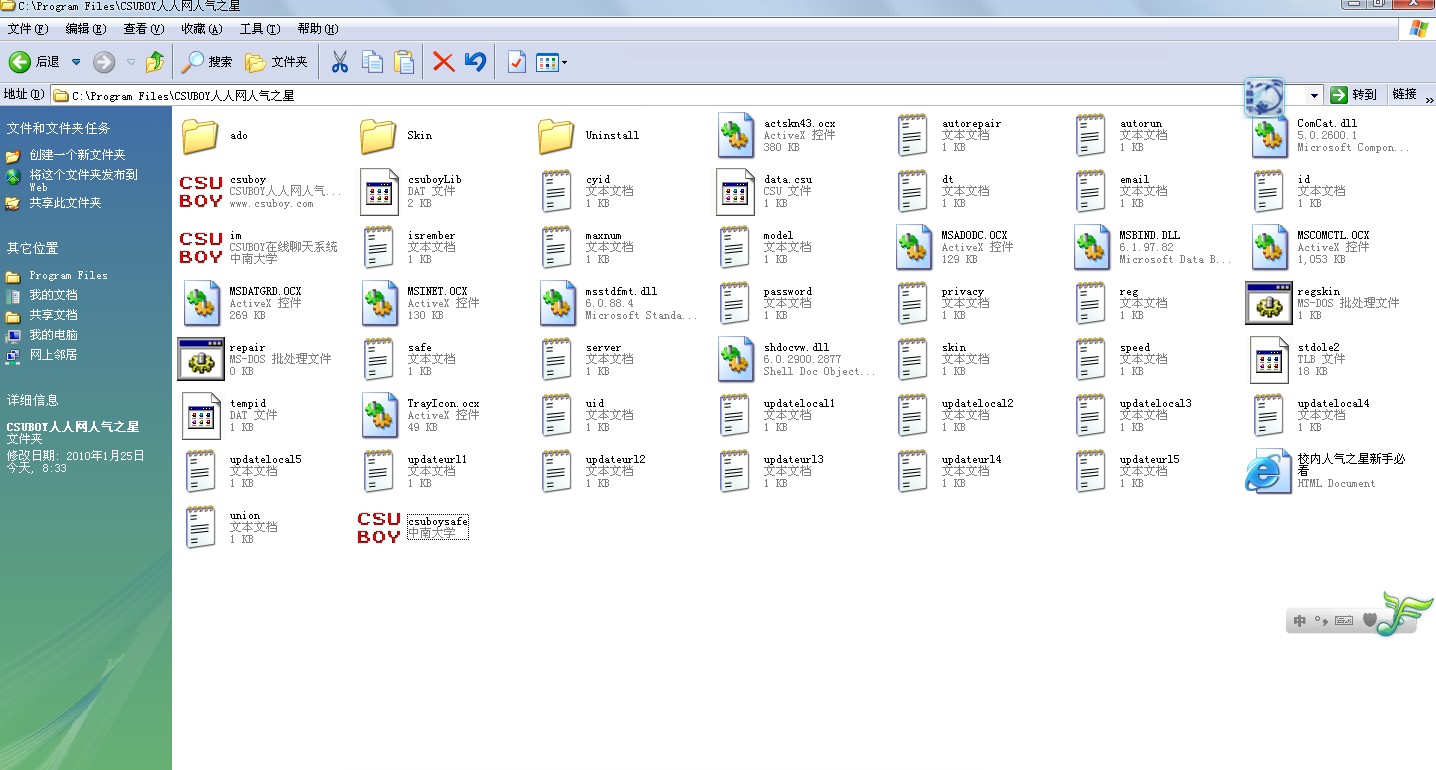Open the Views dropdown toolbar button
1436x770 pixels.
click(551, 62)
